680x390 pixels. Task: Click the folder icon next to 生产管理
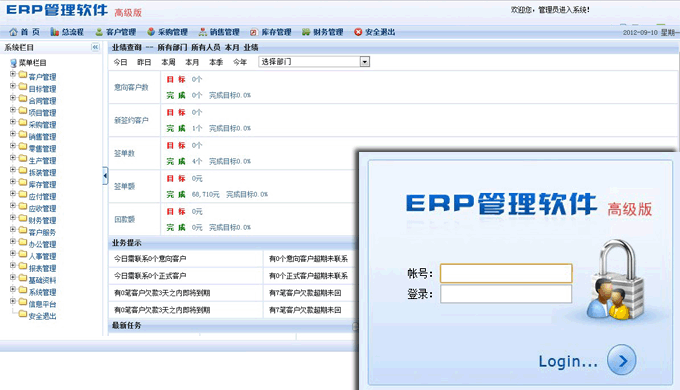pyautogui.click(x=23, y=158)
